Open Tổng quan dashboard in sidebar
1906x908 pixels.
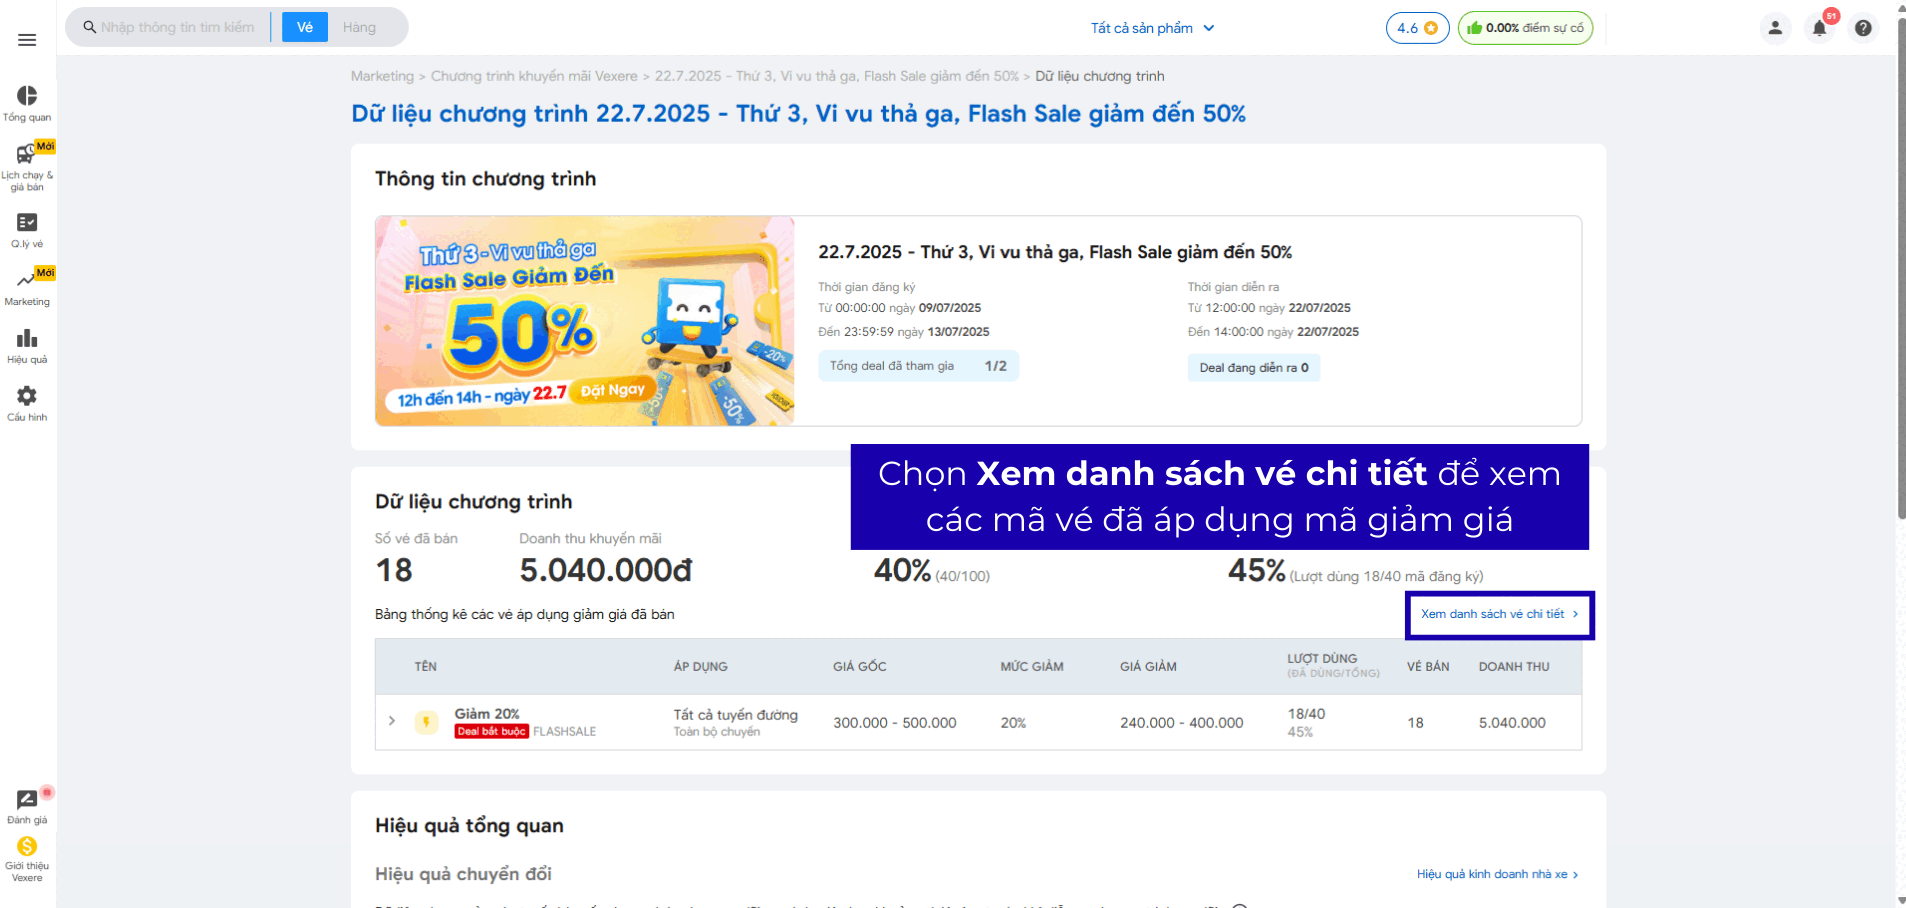coord(27,97)
